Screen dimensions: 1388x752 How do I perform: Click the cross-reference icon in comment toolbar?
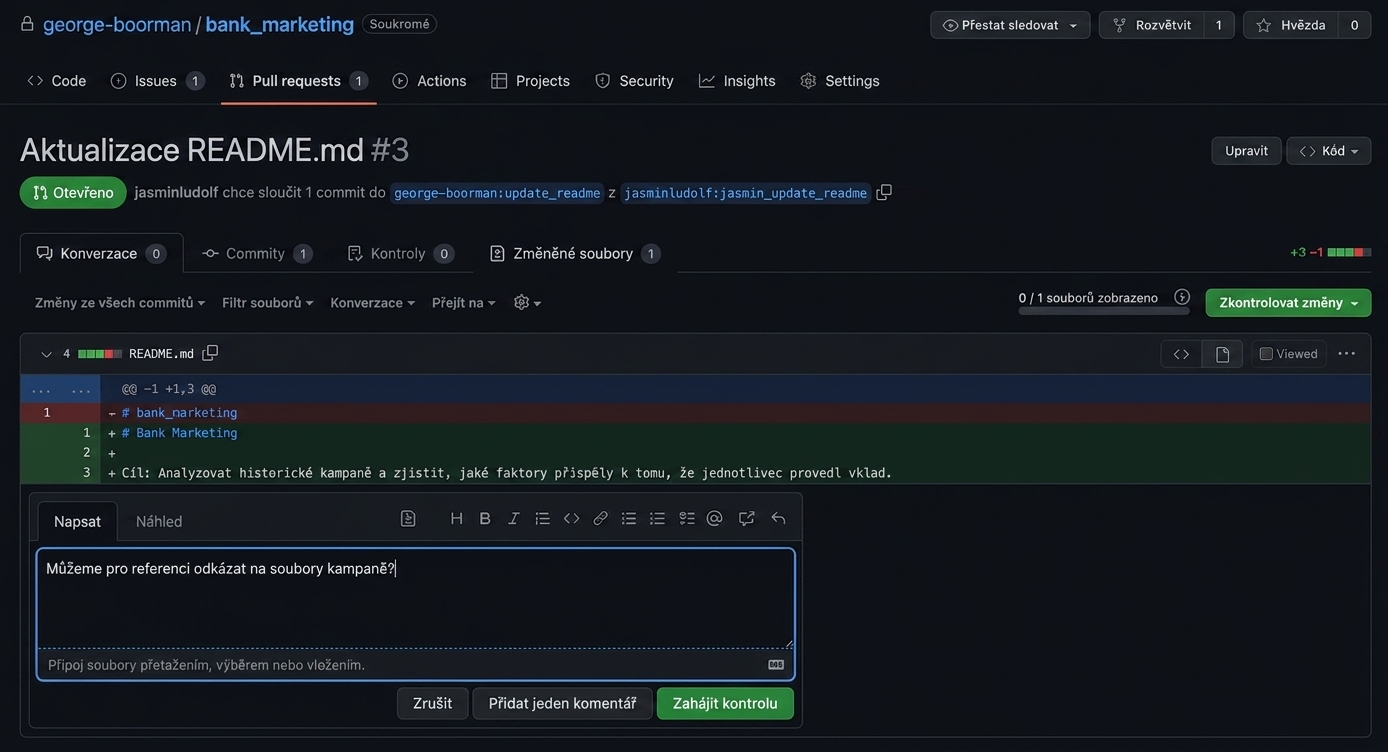click(x=746, y=518)
